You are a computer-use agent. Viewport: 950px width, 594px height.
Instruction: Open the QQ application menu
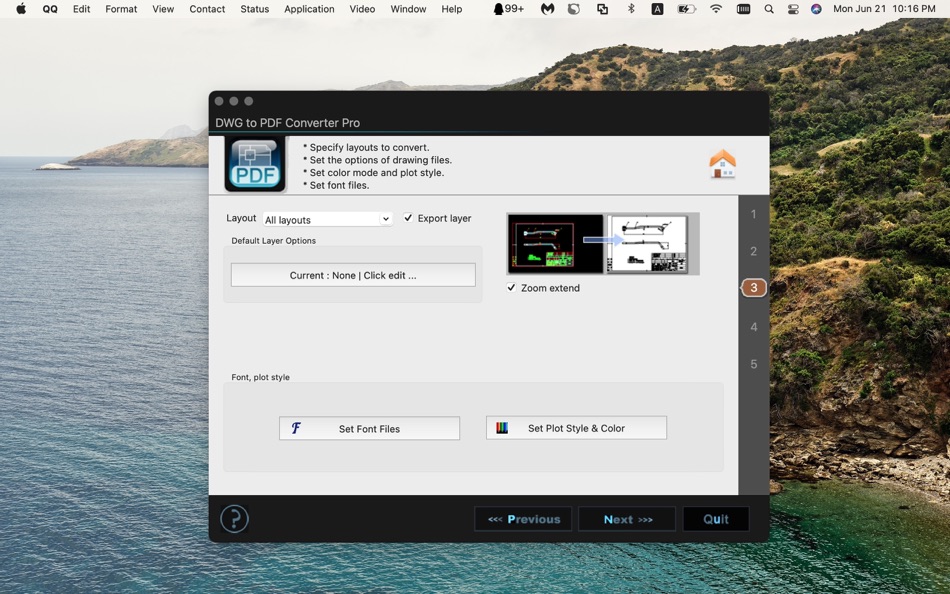pos(50,8)
